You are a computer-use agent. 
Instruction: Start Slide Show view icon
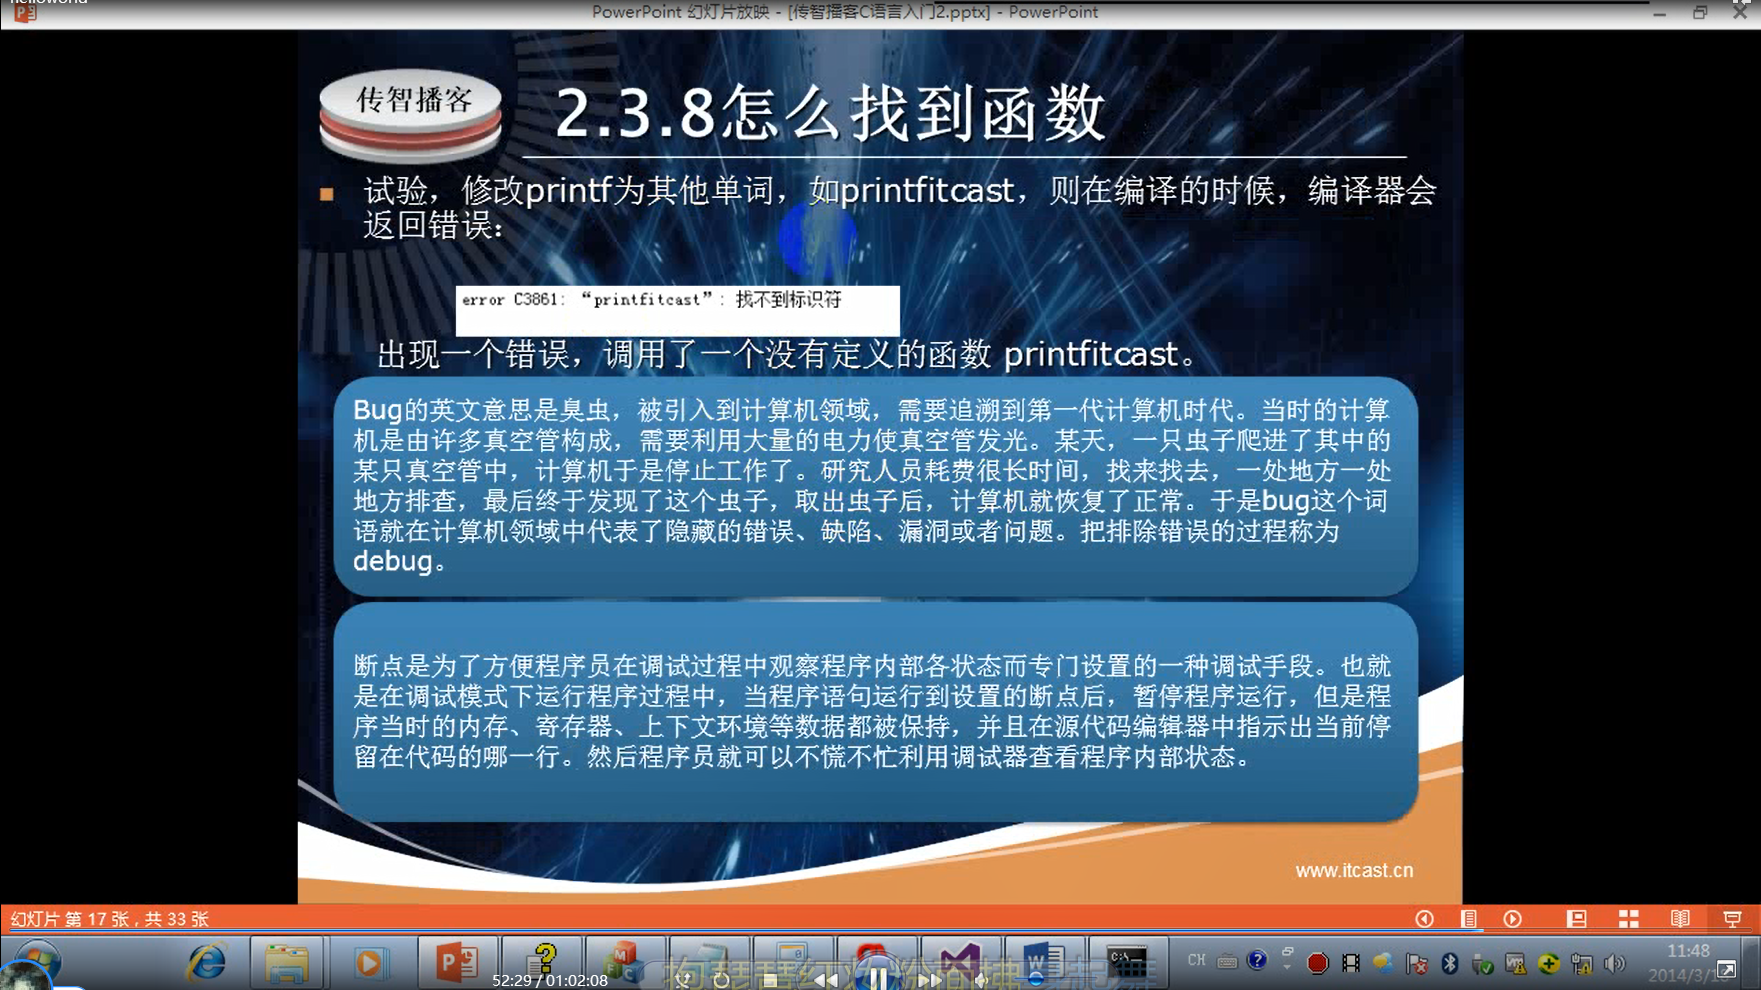pos(1733,918)
